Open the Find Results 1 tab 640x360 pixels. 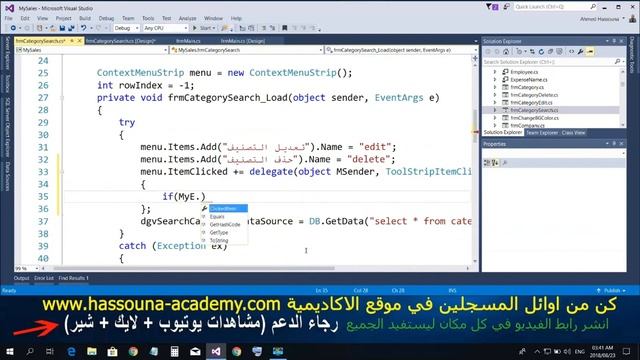pos(73,278)
